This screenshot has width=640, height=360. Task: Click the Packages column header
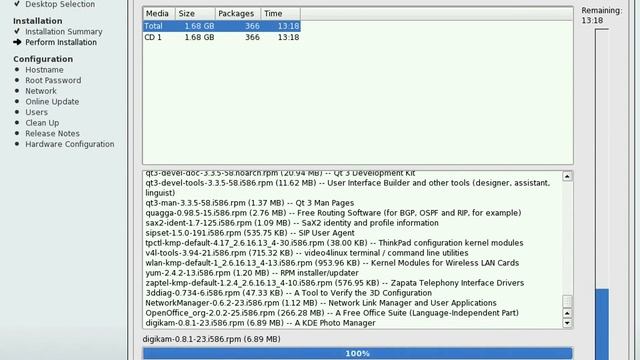pos(238,13)
